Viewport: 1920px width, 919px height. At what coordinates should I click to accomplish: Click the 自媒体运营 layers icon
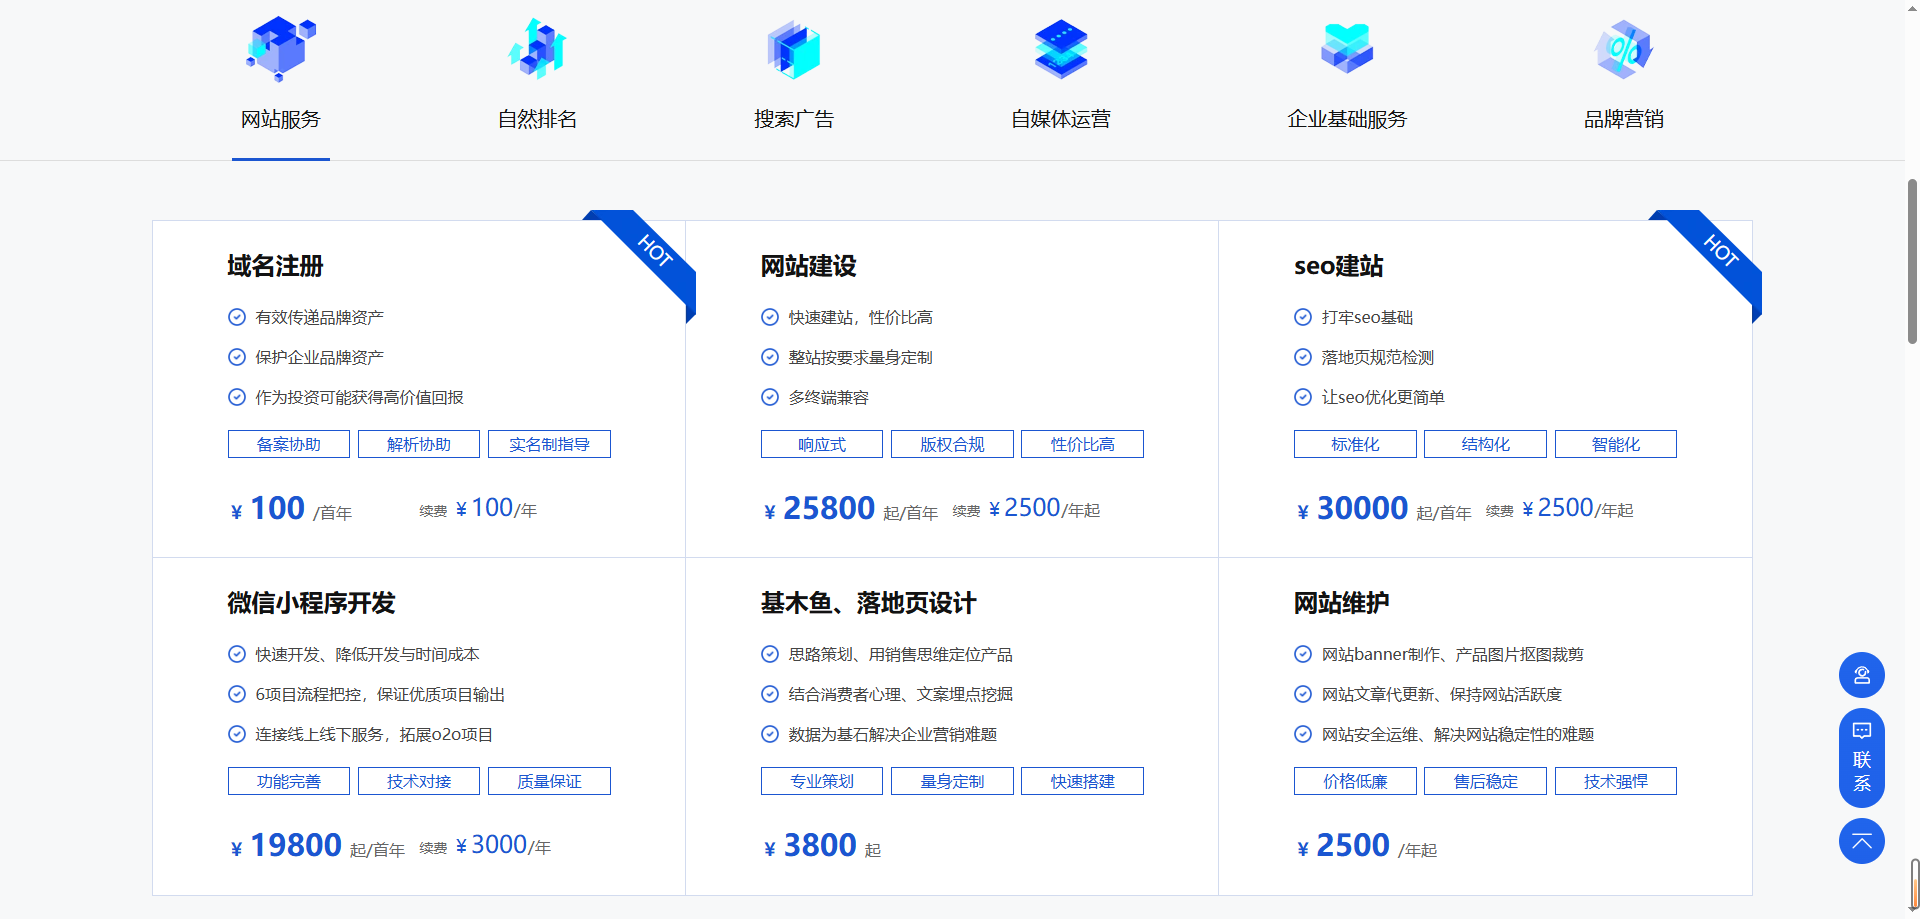tap(1061, 49)
